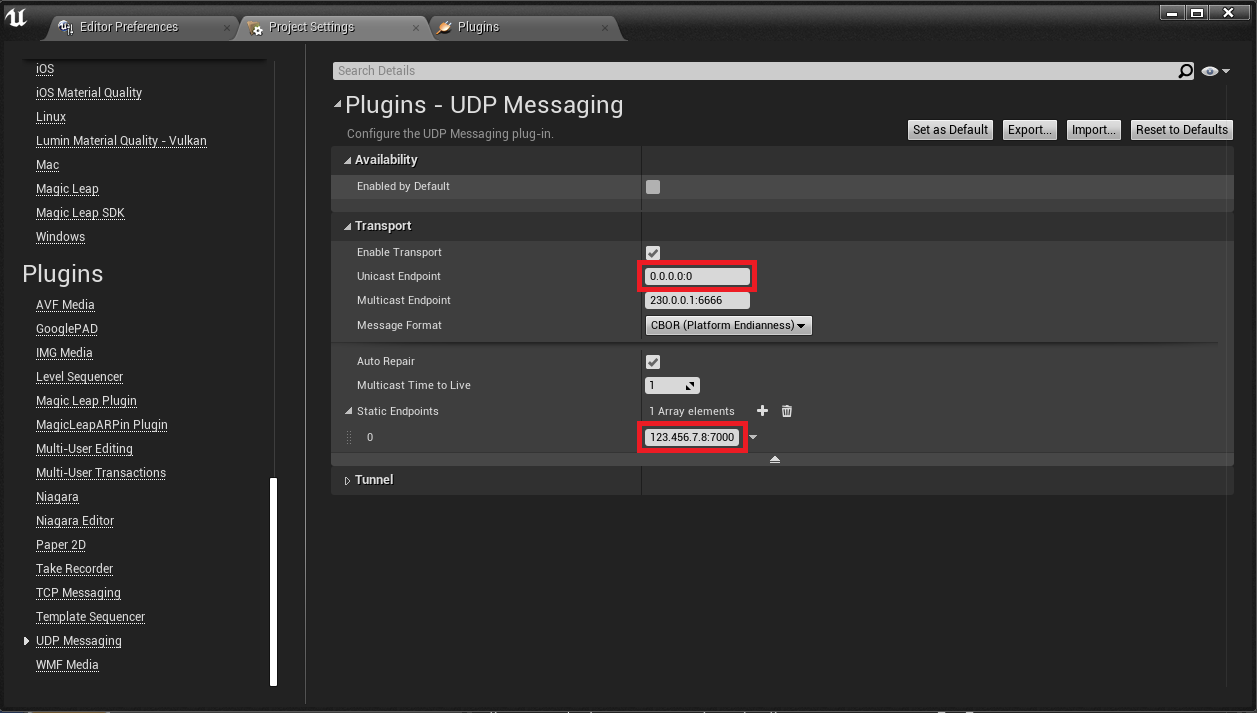
Task: Open Windows platform settings
Action: coord(60,237)
